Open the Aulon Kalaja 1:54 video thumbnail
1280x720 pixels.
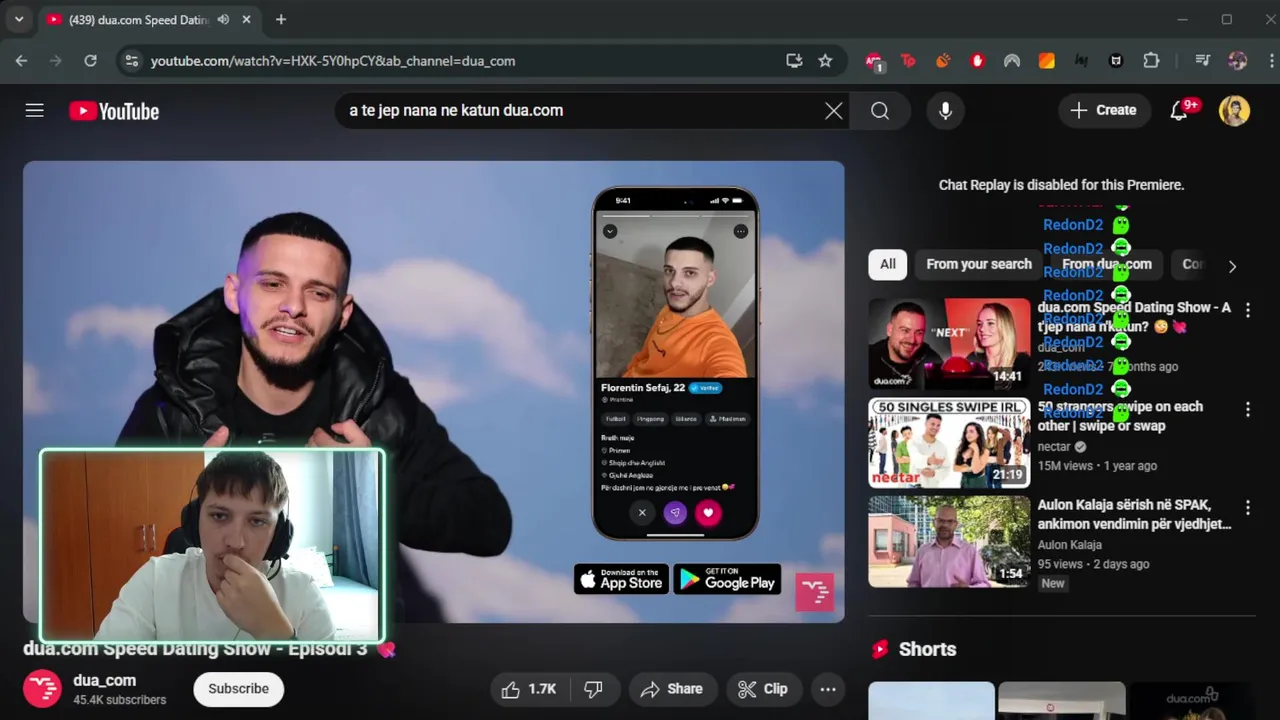(949, 541)
